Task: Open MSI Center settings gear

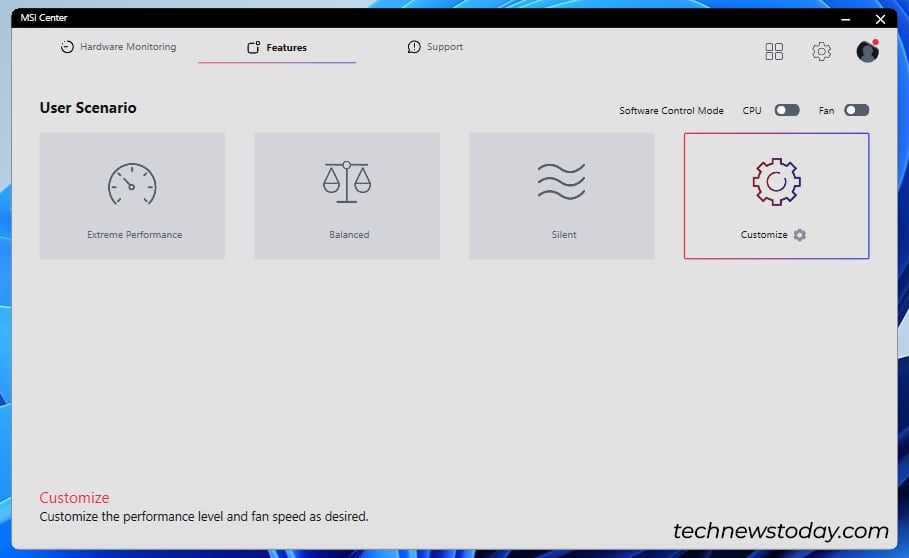Action: pos(821,52)
